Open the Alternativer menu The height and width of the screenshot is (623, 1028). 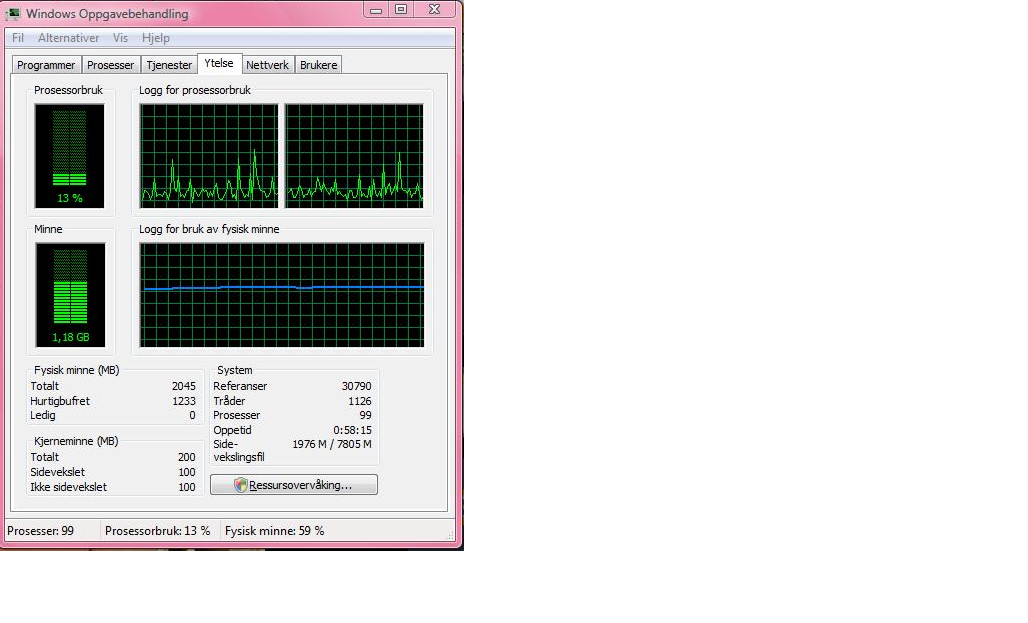click(68, 38)
